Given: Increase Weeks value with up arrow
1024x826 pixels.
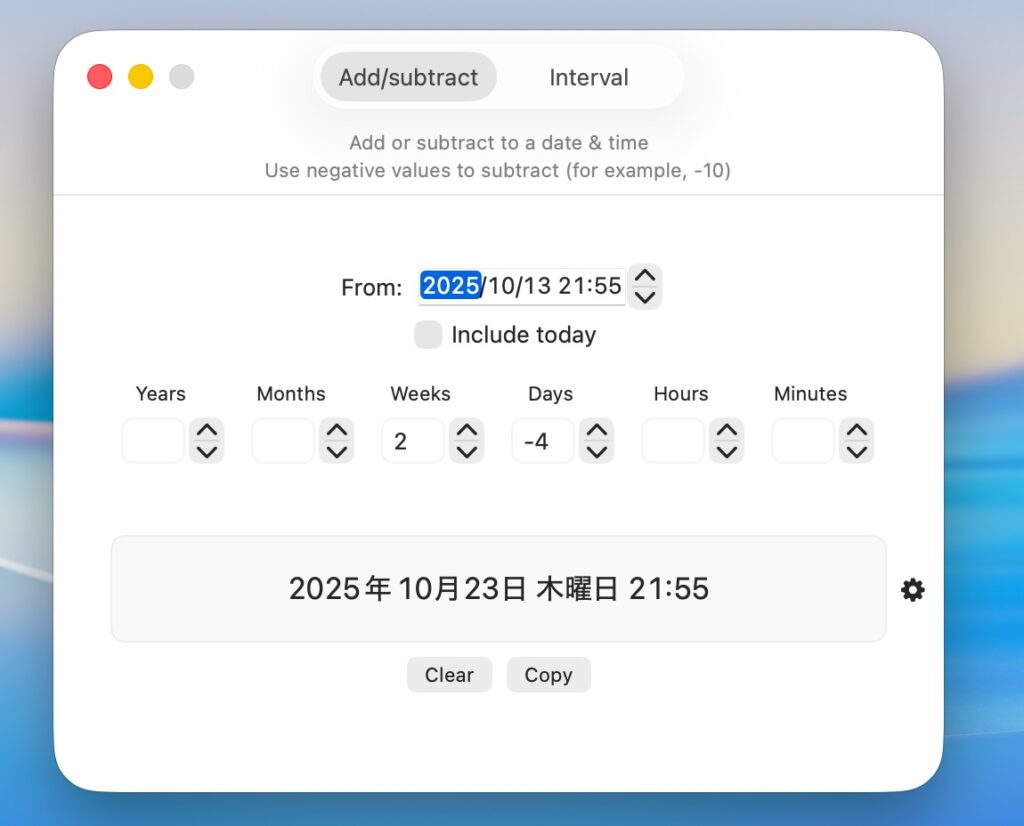Looking at the screenshot, I should click(467, 431).
